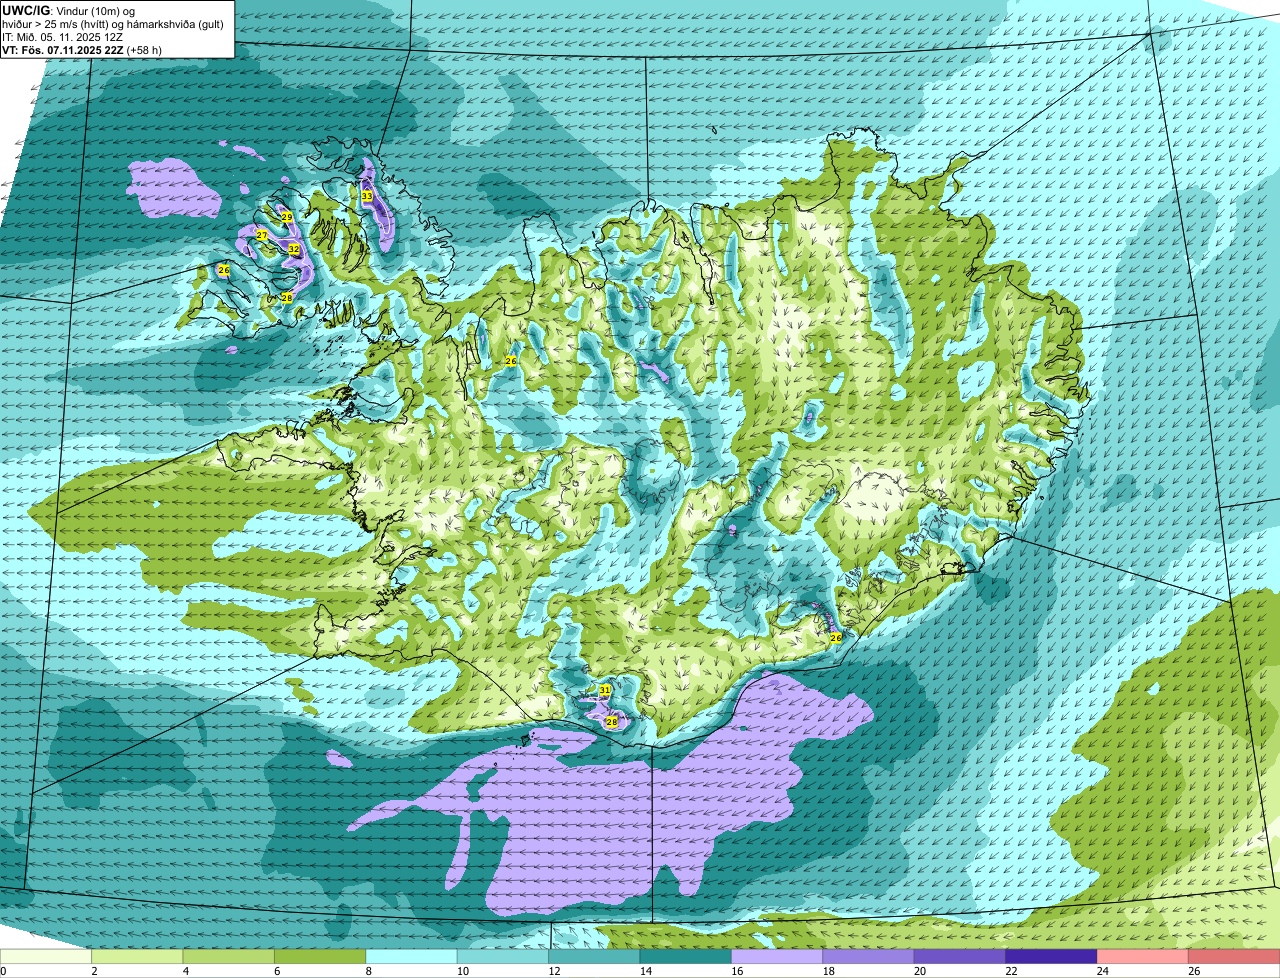1280x978 pixels.
Task: Pick the 6–8 m/s olive green legend band
Action: [x=320, y=957]
